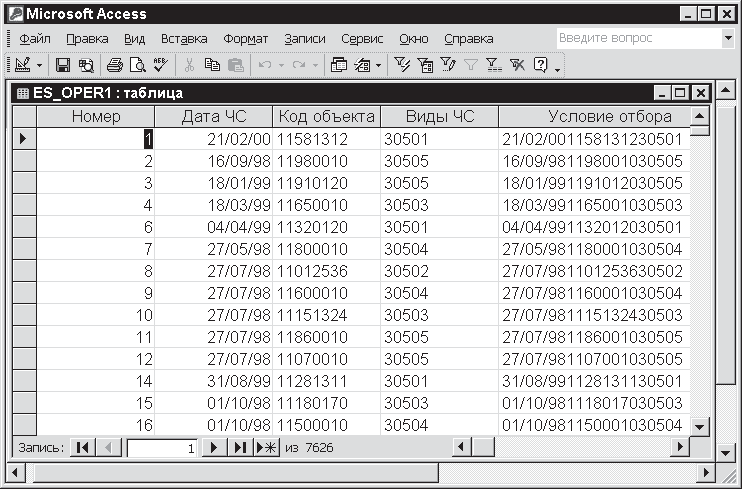Click the Copy icon in the toolbar
The width and height of the screenshot is (742, 489).
(x=212, y=65)
